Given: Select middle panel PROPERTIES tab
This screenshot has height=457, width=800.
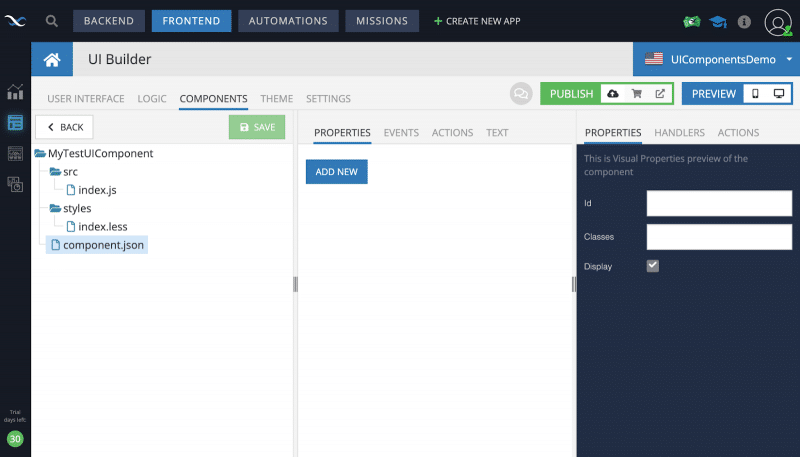Looking at the screenshot, I should [342, 133].
